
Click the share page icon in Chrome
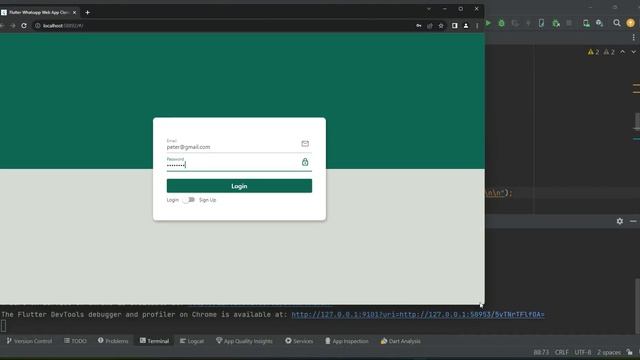[x=430, y=26]
